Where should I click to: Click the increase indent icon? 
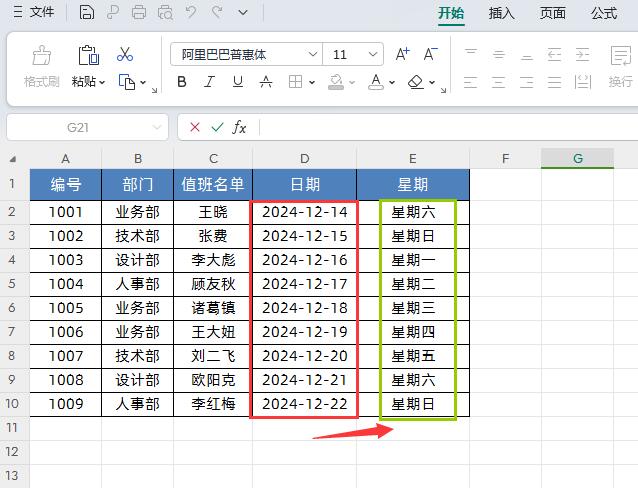582,54
